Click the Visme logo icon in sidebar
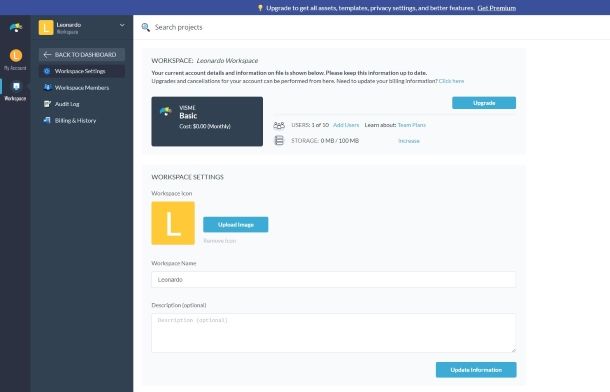610x392 pixels. (x=16, y=27)
